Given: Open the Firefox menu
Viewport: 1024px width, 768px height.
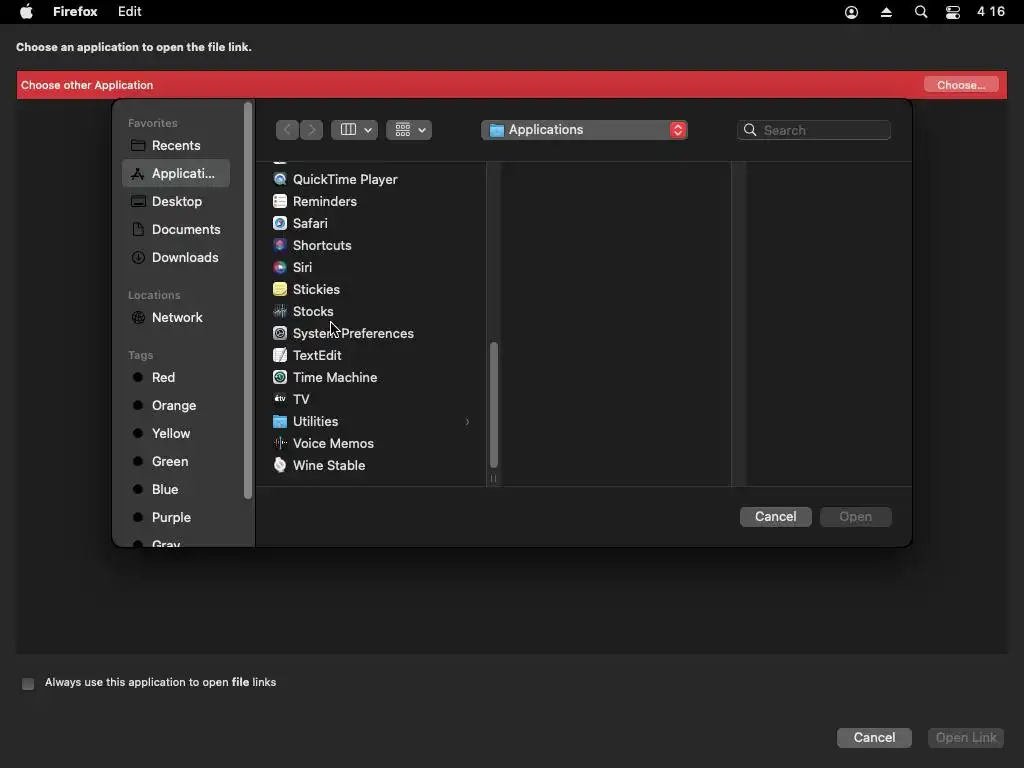Looking at the screenshot, I should click(75, 12).
